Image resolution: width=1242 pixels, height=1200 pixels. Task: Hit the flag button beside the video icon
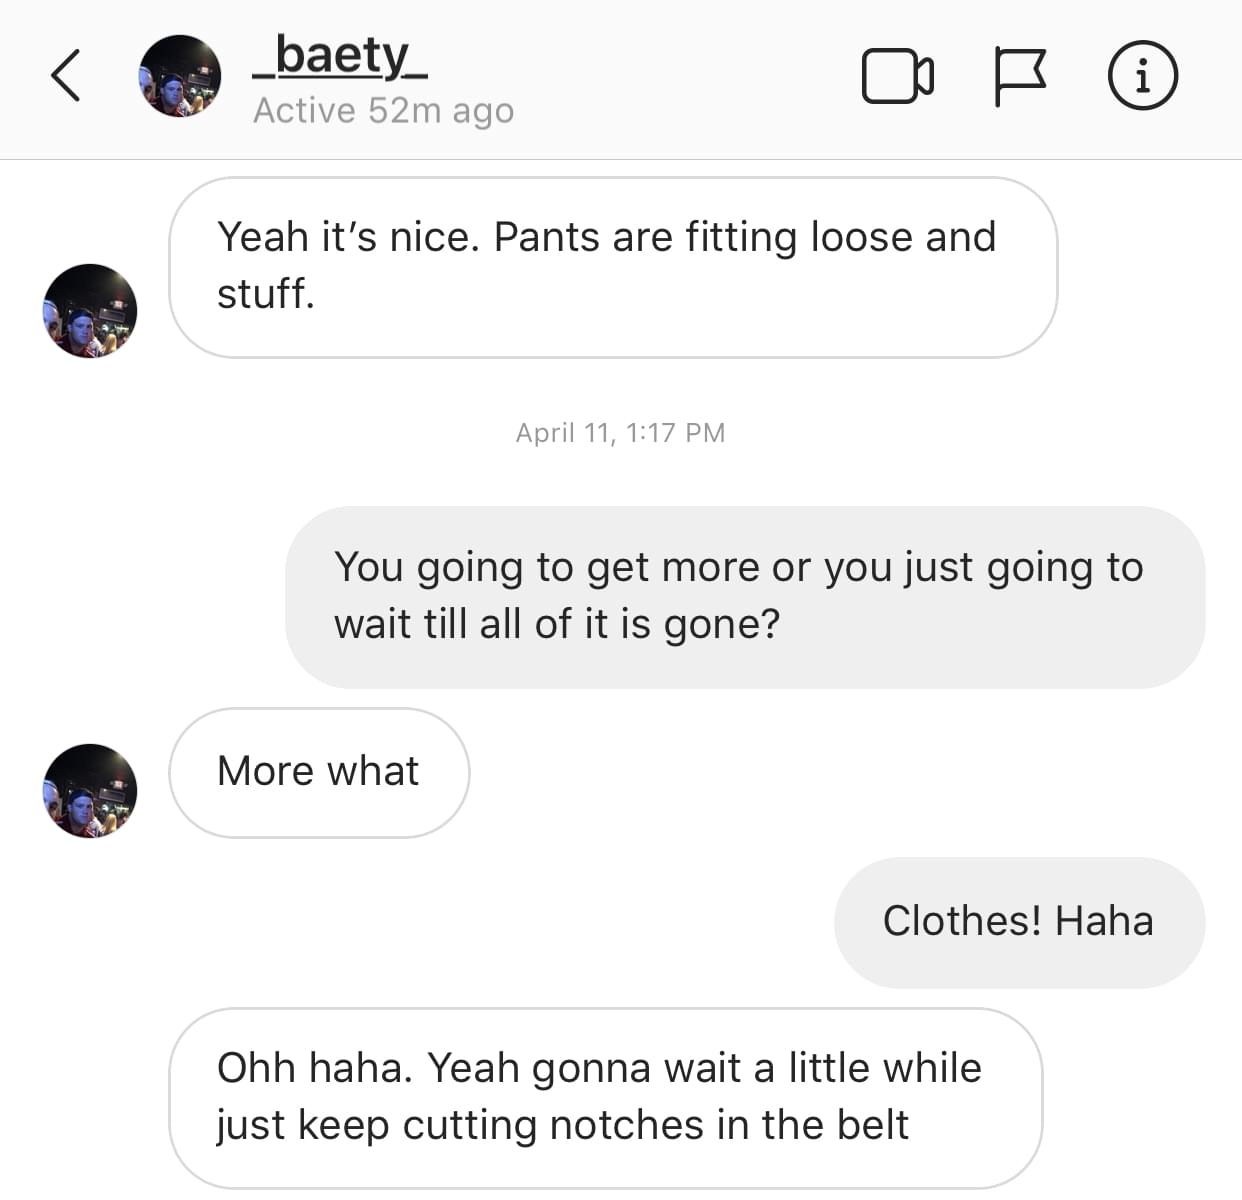tap(1020, 76)
